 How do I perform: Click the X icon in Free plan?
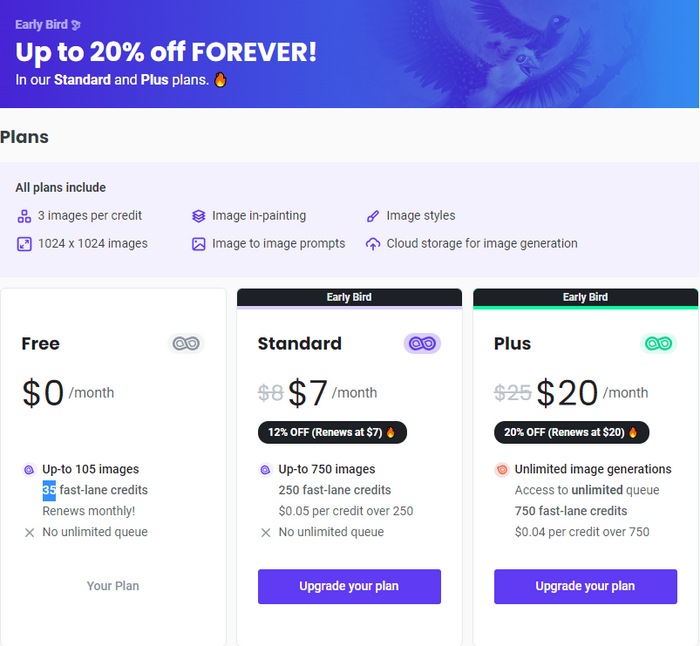pos(29,533)
